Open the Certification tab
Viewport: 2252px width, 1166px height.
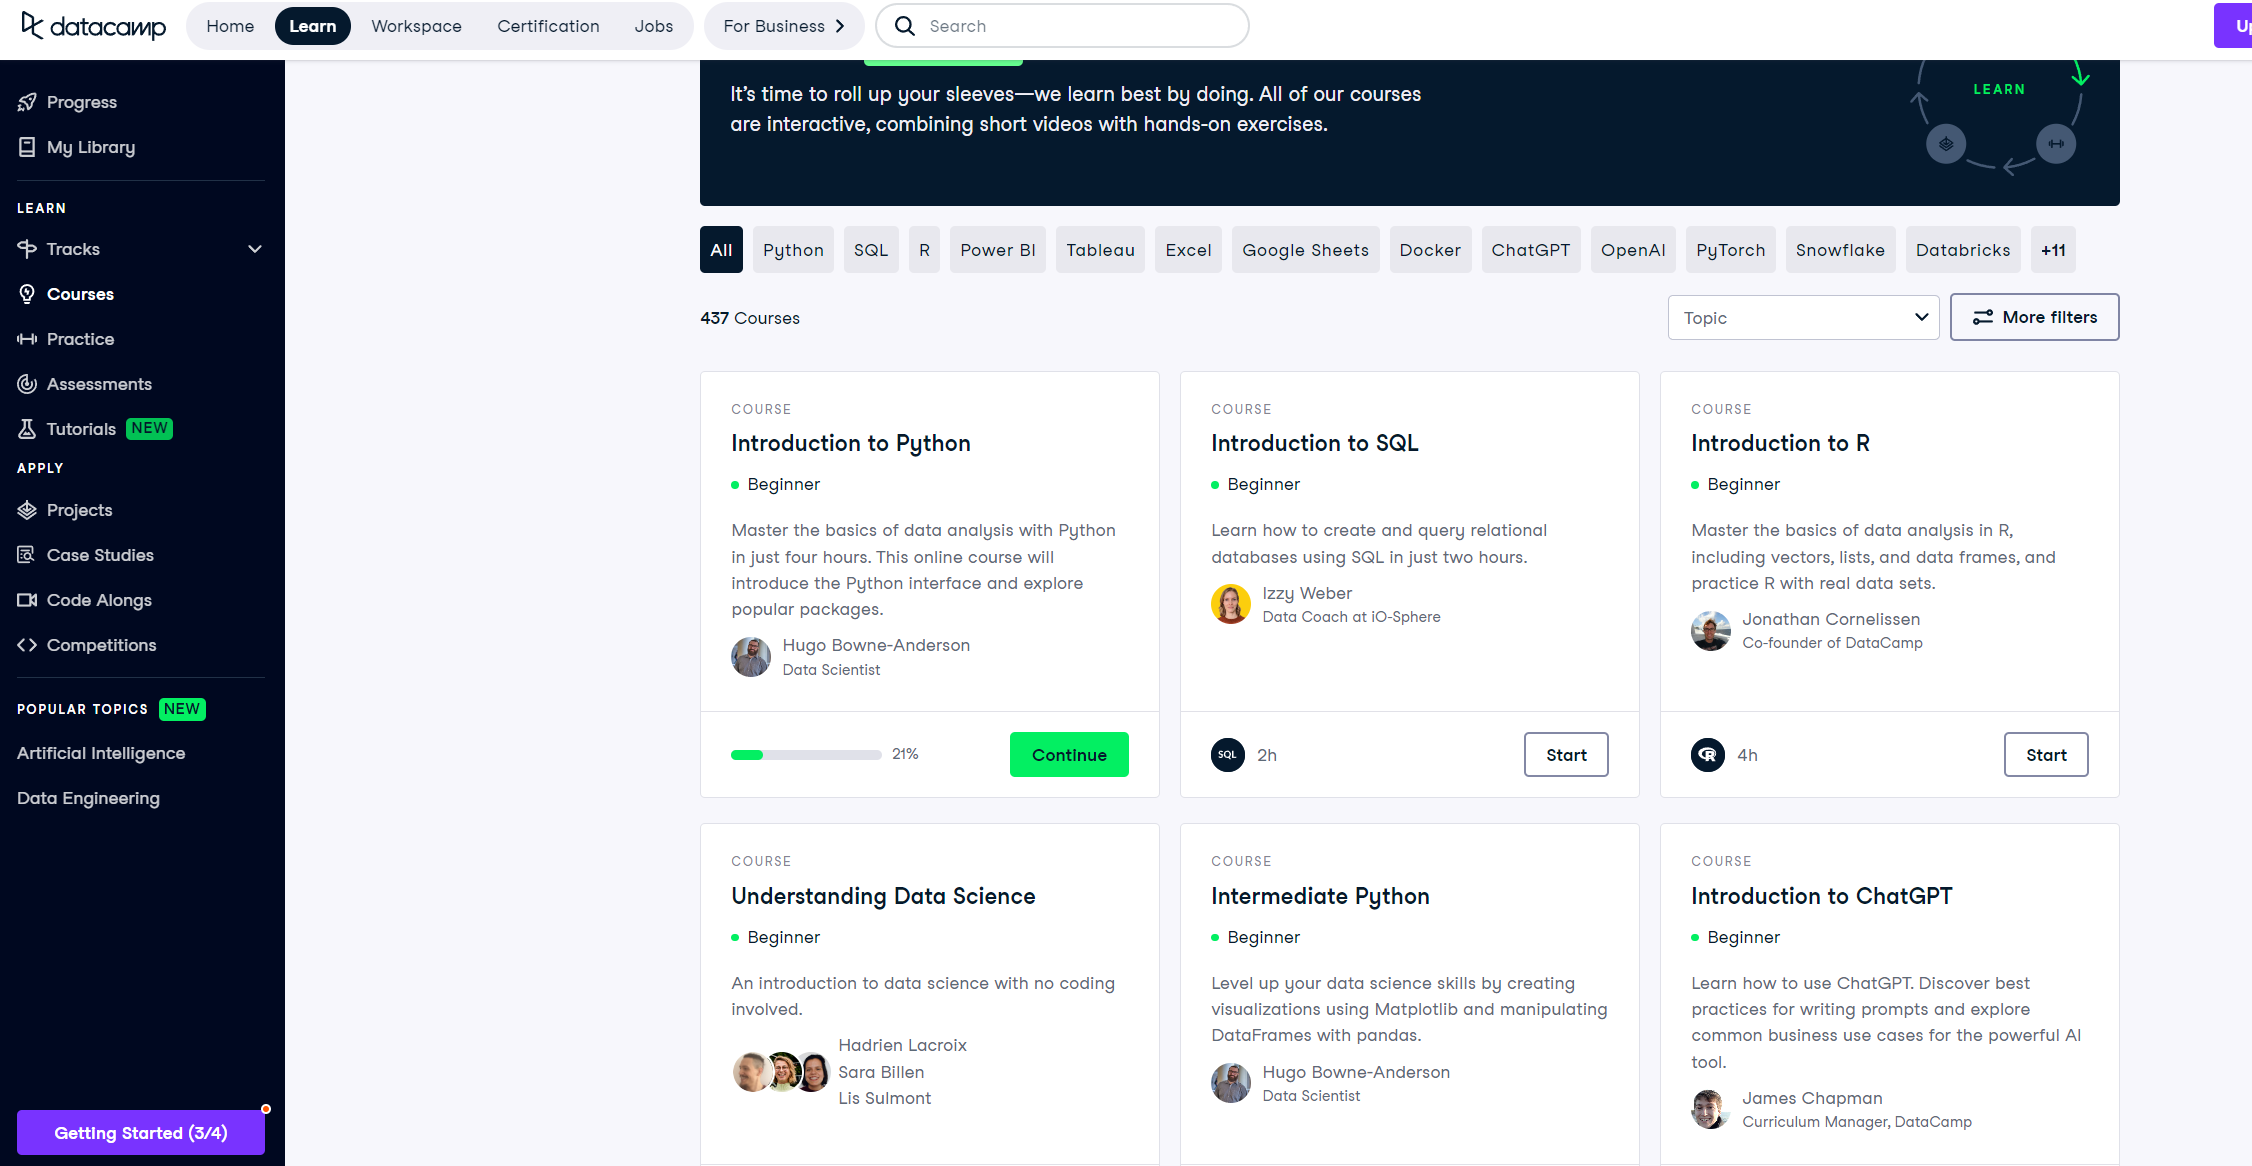(x=548, y=26)
